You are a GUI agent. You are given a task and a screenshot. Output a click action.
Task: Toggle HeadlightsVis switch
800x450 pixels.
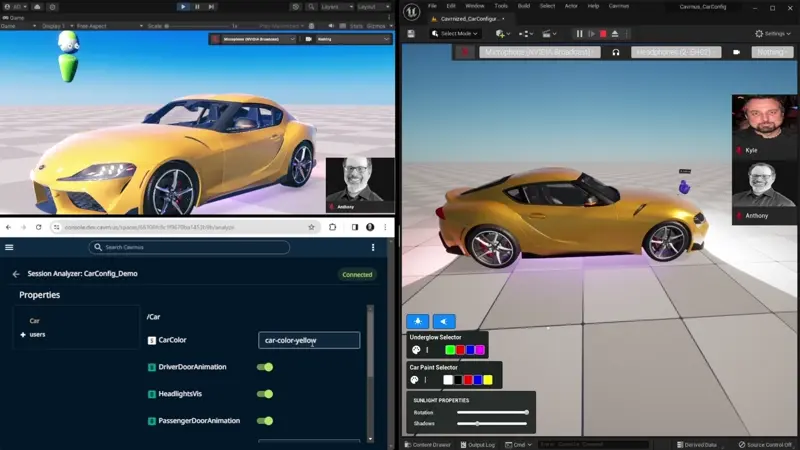[265, 394]
